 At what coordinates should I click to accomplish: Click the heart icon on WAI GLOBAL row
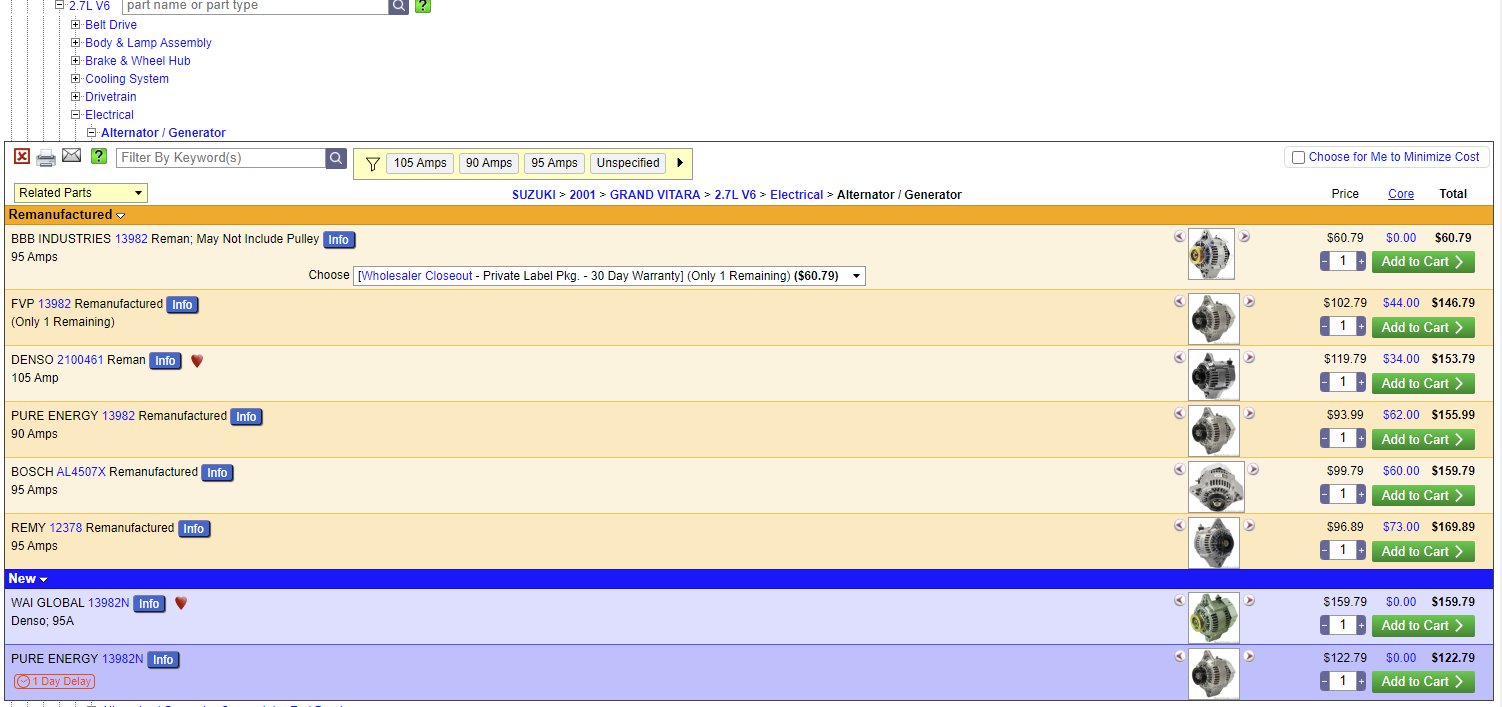(x=181, y=603)
